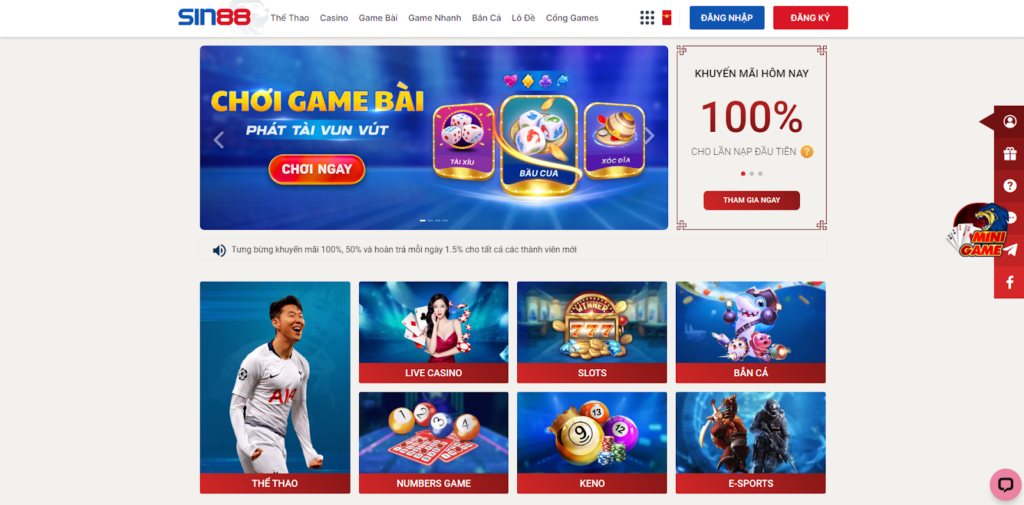Click the orange question mark info icon
This screenshot has height=505, width=1024.
tap(807, 152)
